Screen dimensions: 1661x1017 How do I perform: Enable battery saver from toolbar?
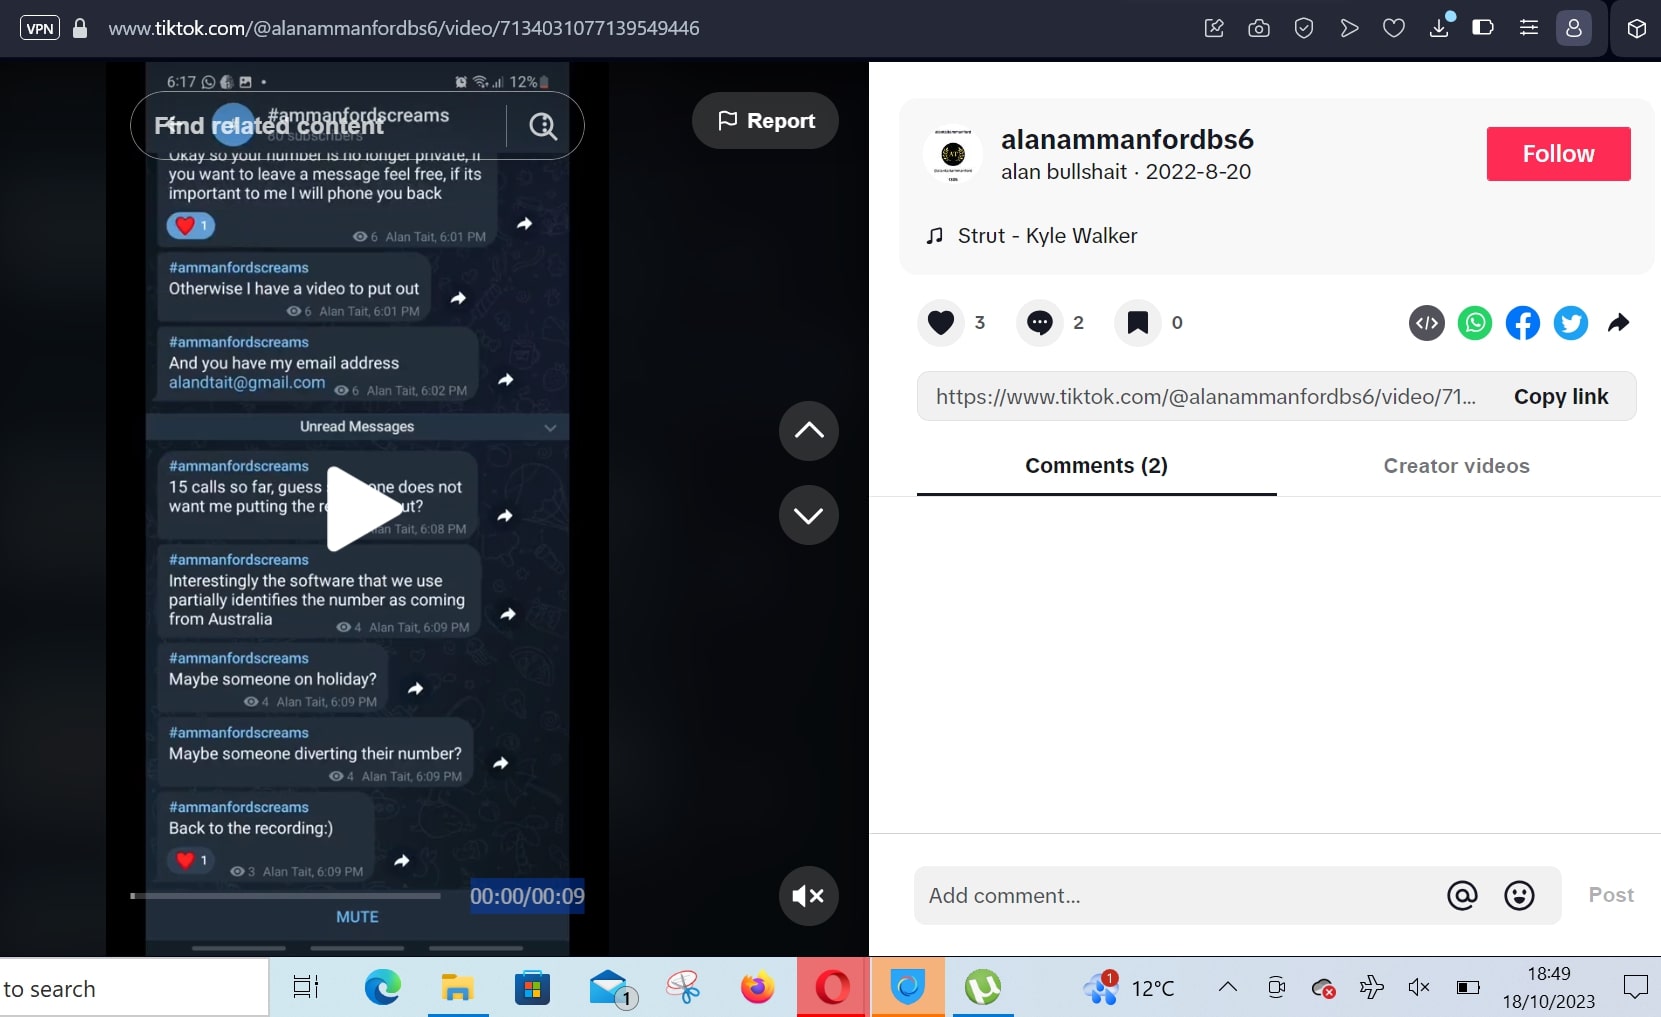pos(1483,28)
